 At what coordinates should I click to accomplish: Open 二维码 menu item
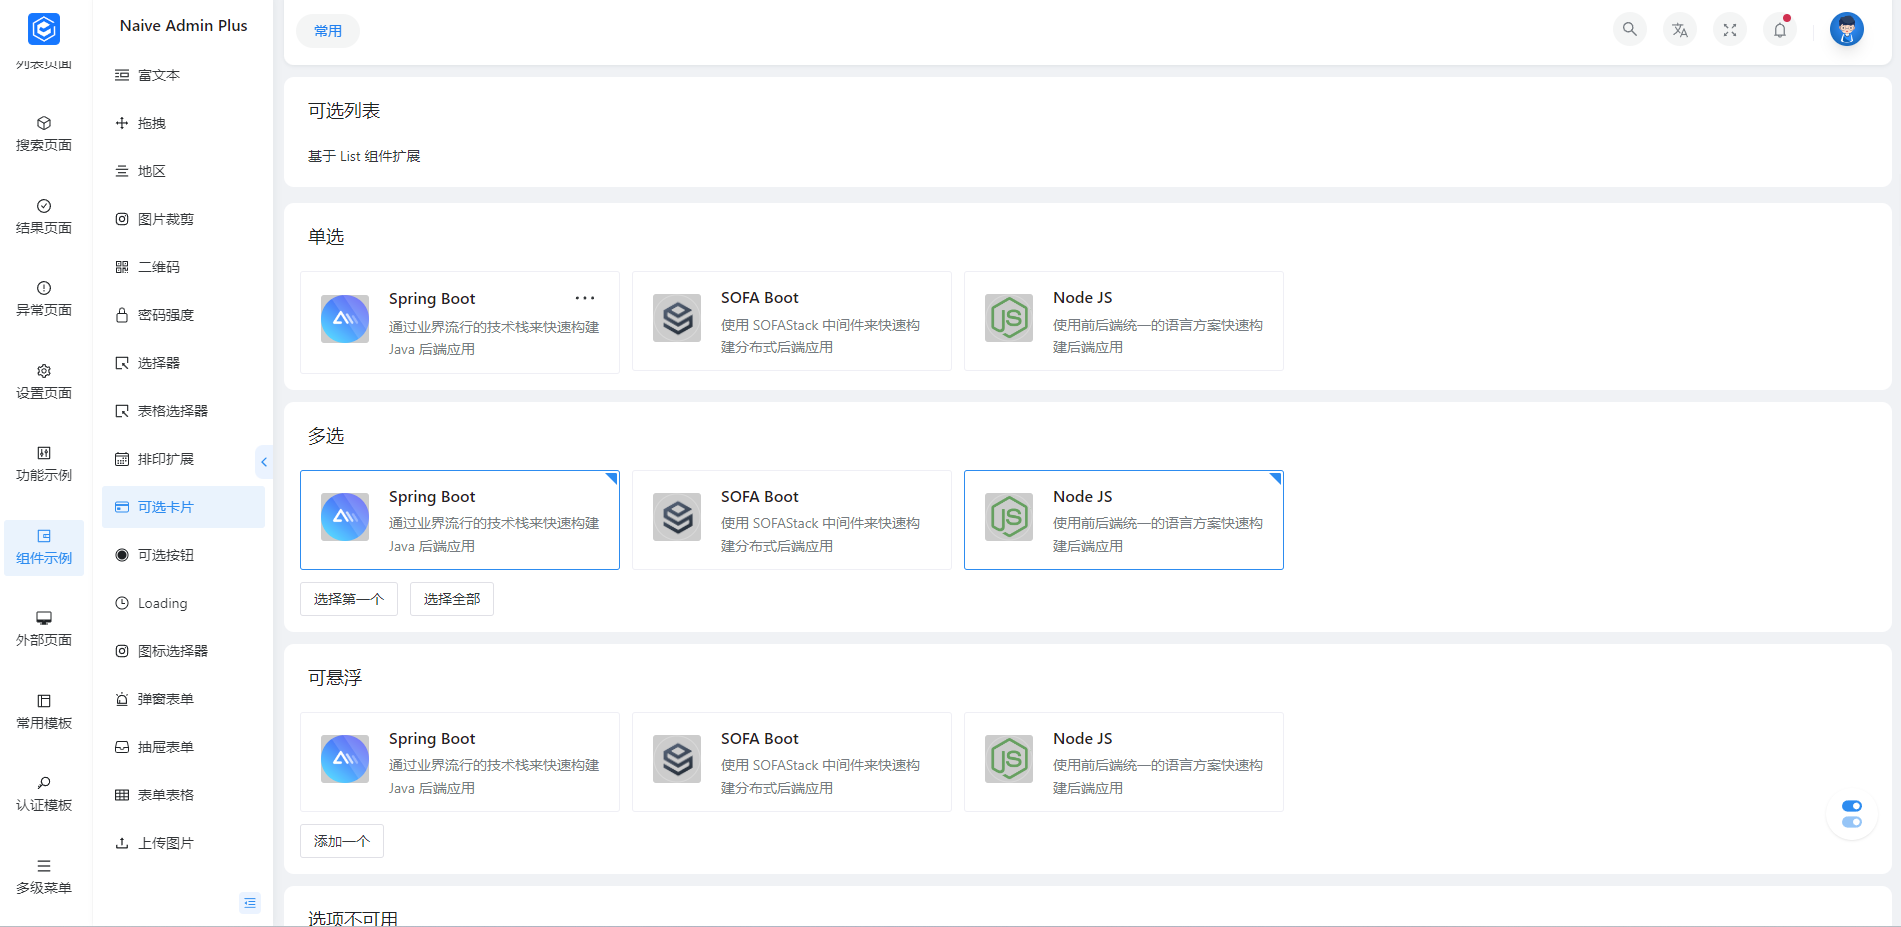[183, 267]
